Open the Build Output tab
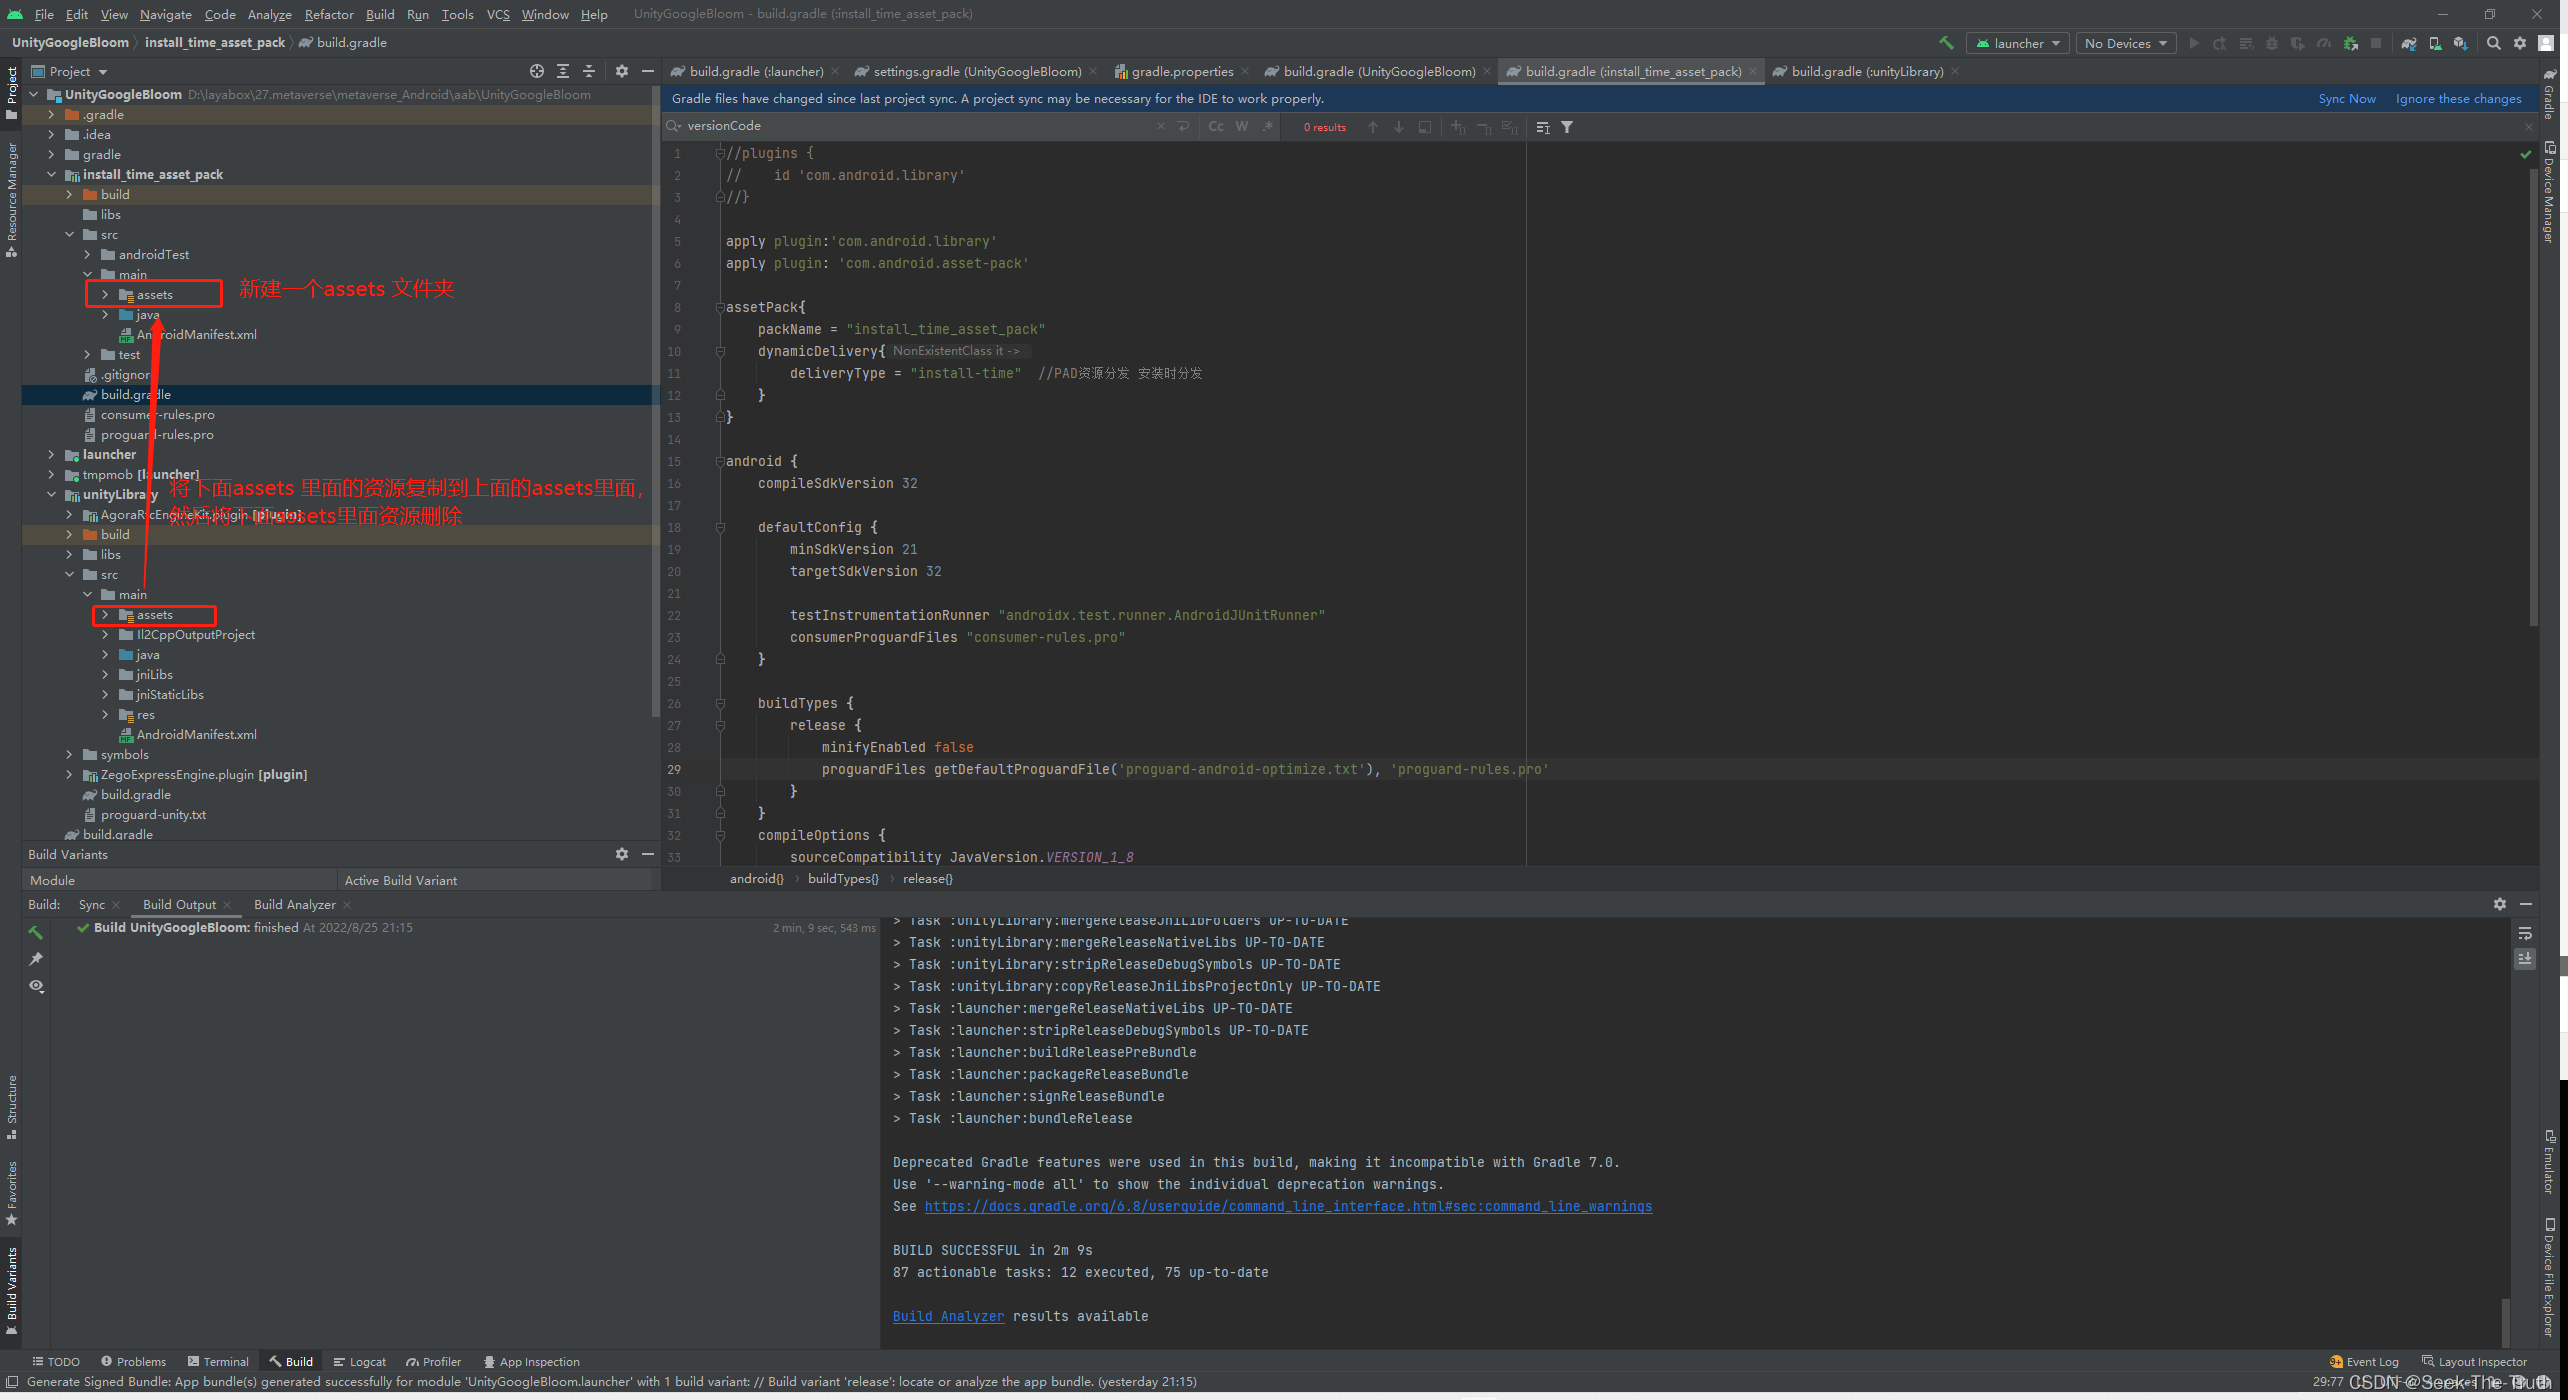The width and height of the screenshot is (2568, 1400). point(178,903)
